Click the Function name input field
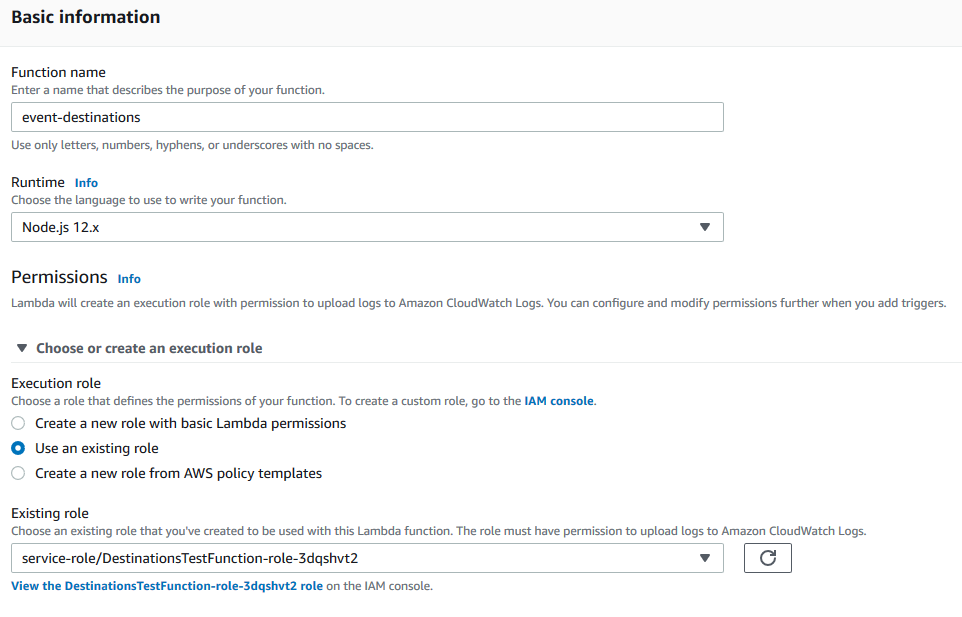Screen dimensions: 962x617 tap(366, 117)
